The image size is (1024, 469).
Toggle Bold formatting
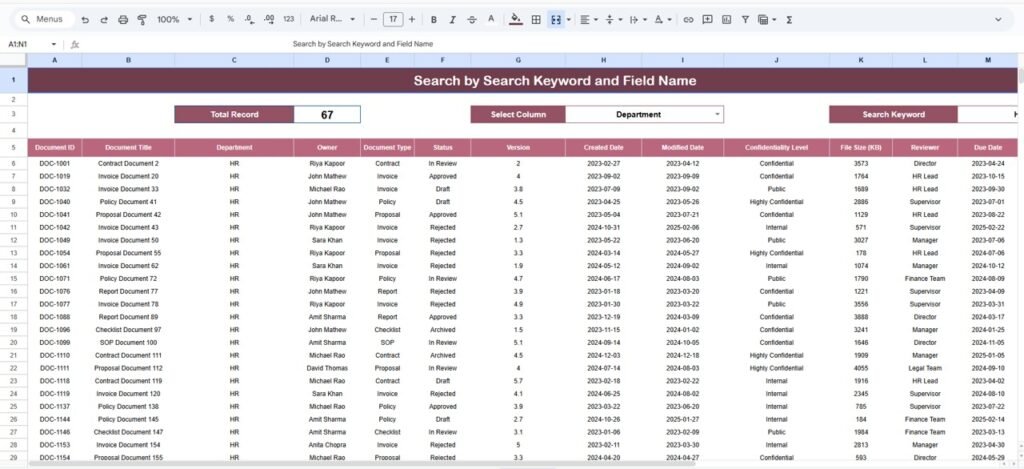pos(434,20)
